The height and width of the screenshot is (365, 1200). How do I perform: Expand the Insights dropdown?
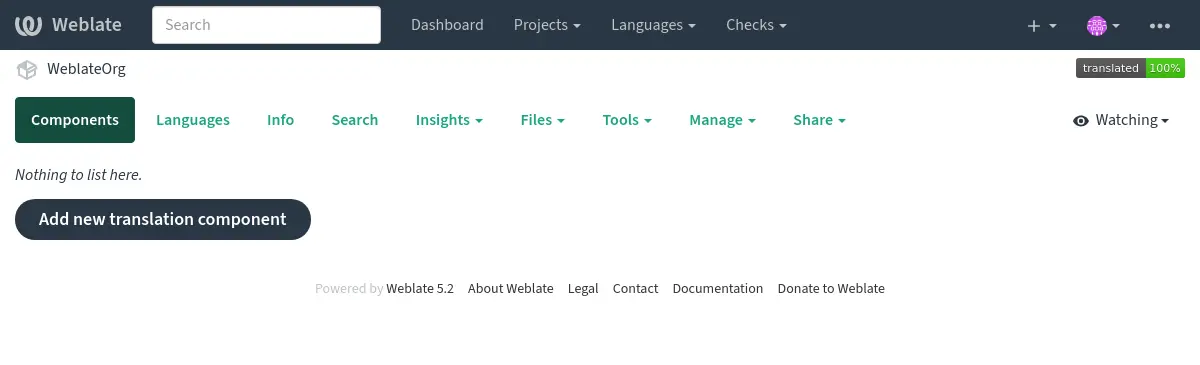pyautogui.click(x=449, y=120)
